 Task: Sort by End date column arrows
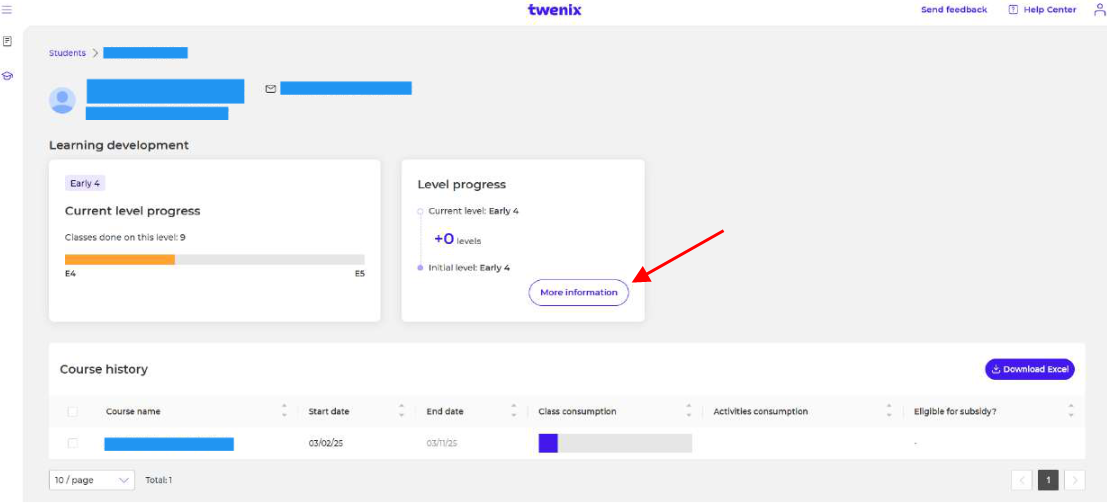(515, 411)
